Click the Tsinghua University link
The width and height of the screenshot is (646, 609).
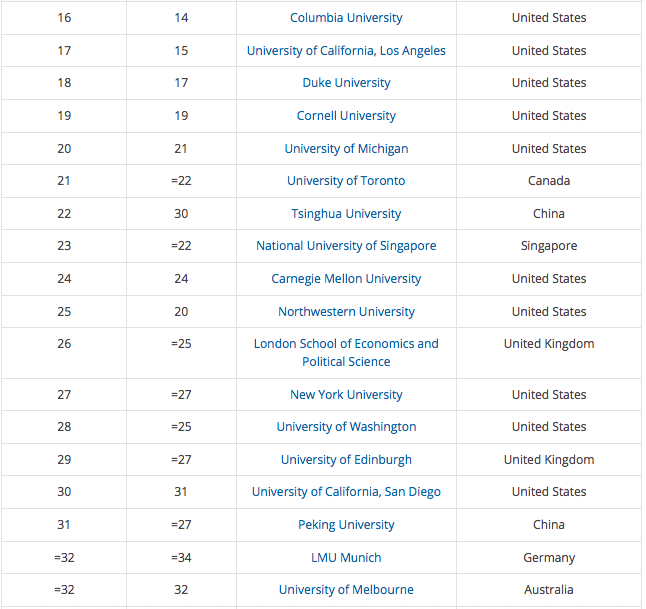click(x=346, y=214)
